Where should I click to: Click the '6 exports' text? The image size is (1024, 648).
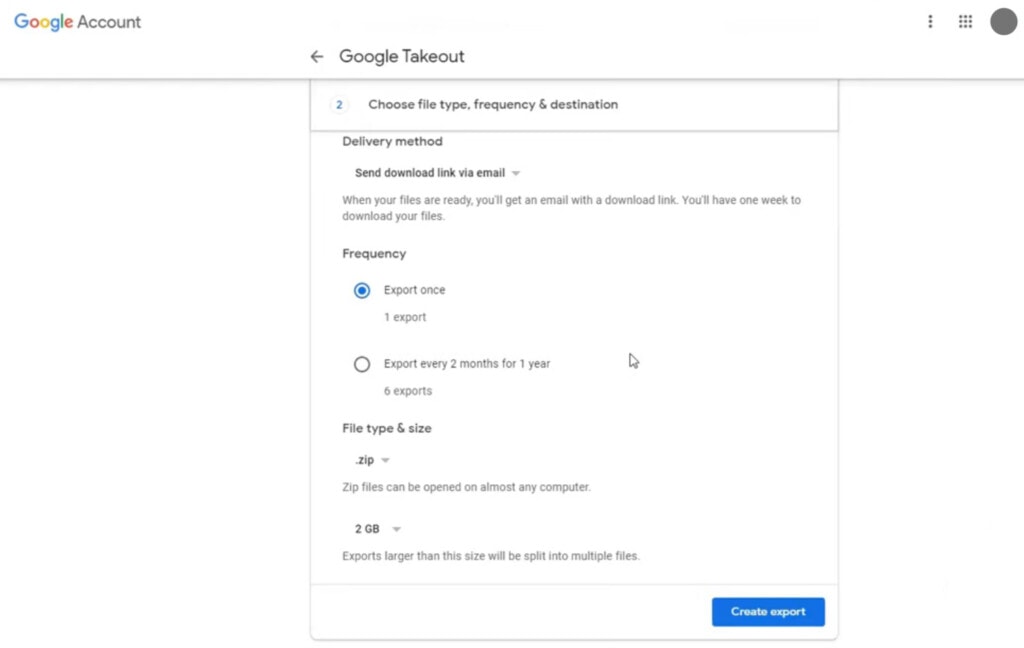click(408, 391)
